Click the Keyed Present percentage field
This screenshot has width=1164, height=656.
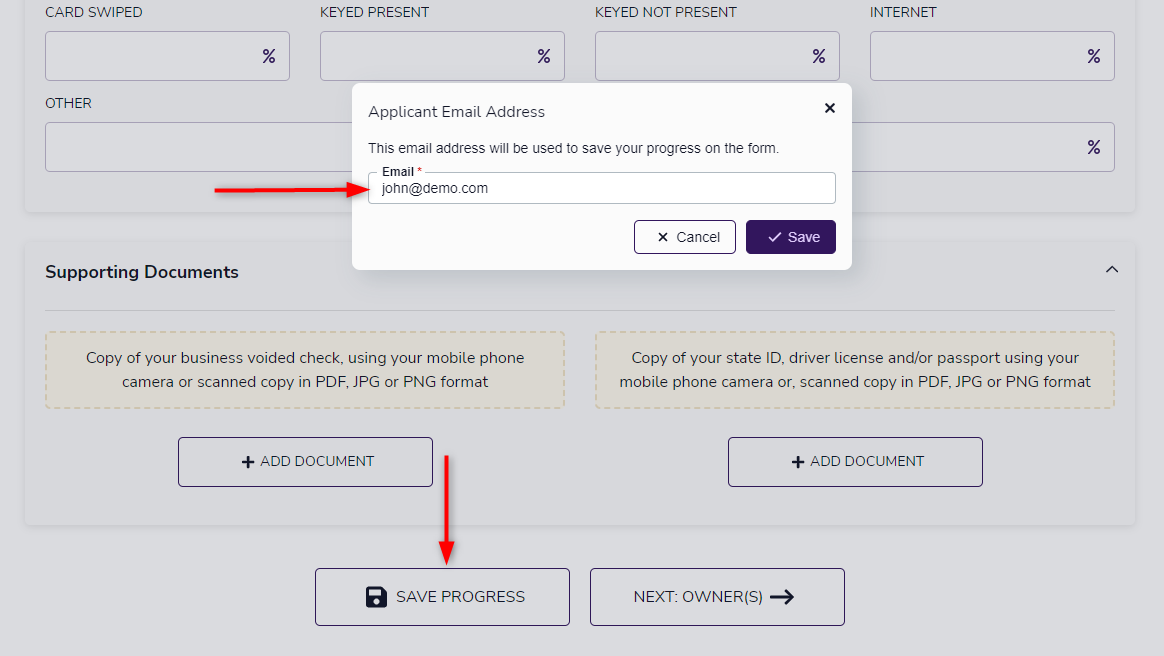442,56
